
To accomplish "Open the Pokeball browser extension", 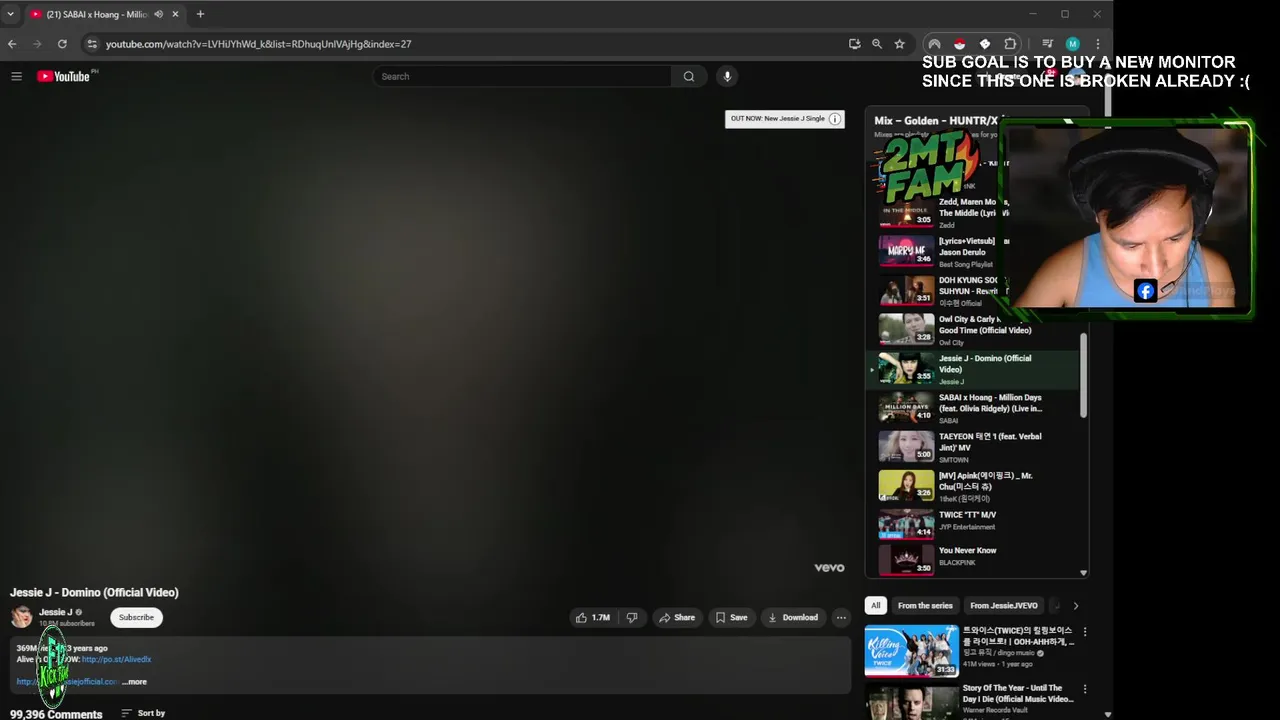I will (x=959, y=44).
